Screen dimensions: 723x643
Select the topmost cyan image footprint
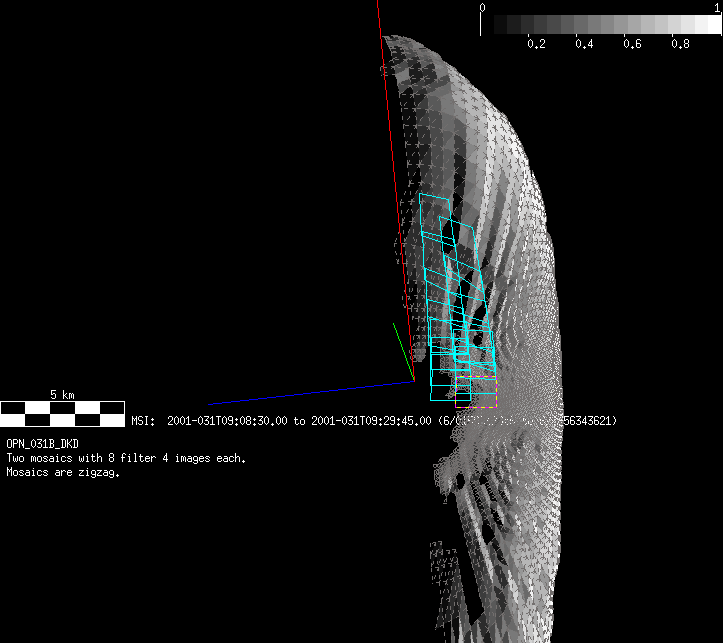436,215
